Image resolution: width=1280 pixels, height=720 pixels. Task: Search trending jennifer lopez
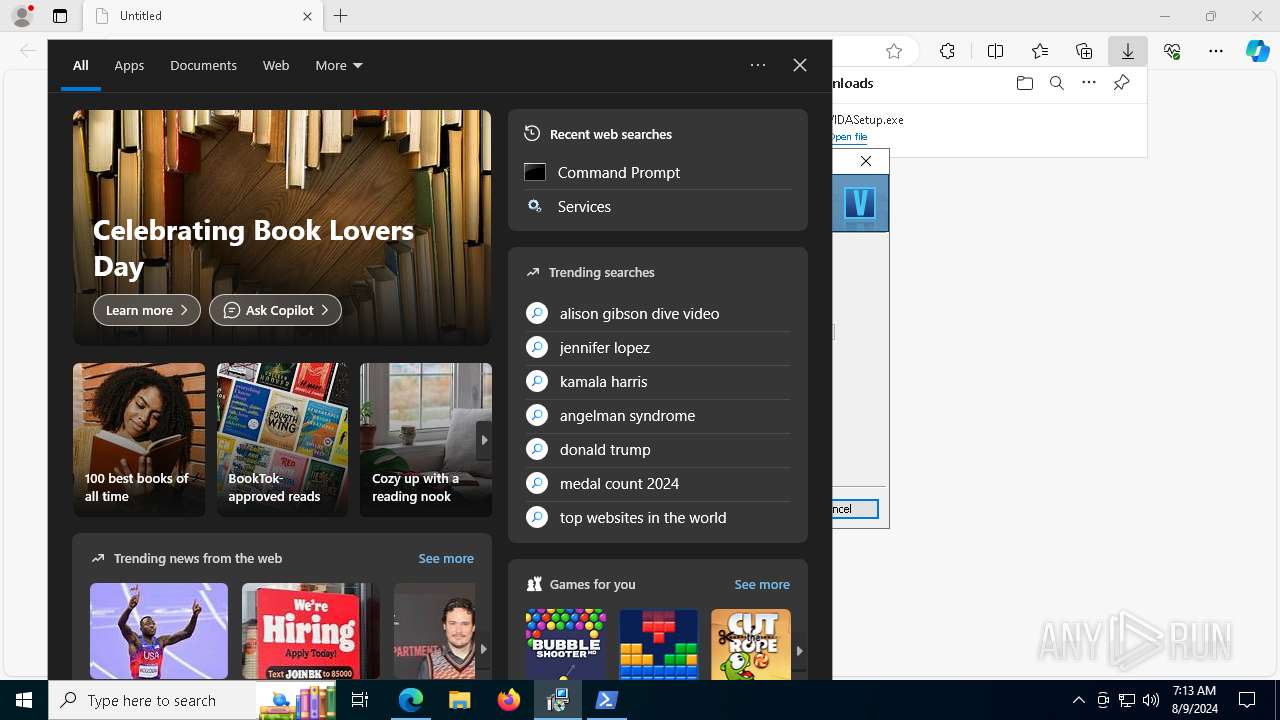(x=658, y=347)
